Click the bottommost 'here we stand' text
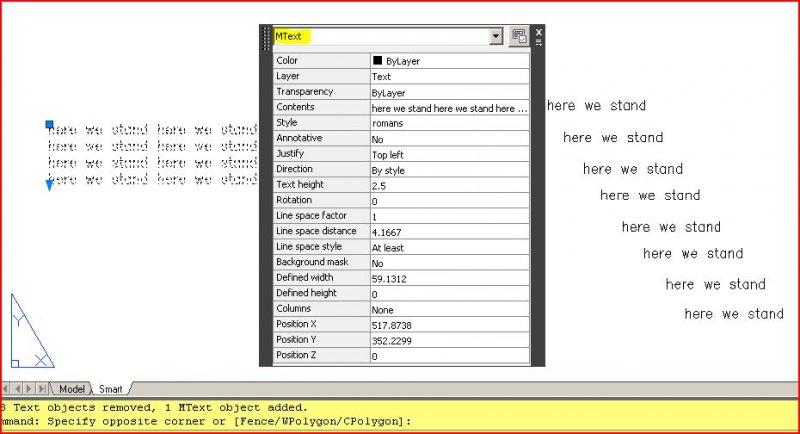 click(734, 314)
